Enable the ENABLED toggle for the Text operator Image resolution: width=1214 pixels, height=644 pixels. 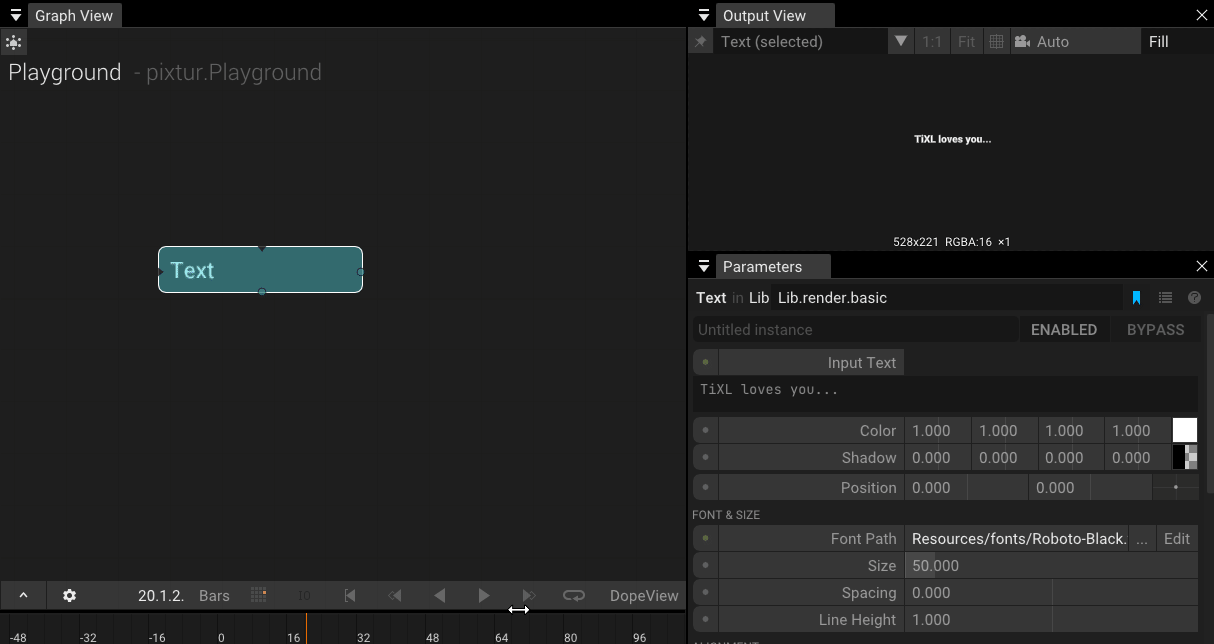(1063, 329)
